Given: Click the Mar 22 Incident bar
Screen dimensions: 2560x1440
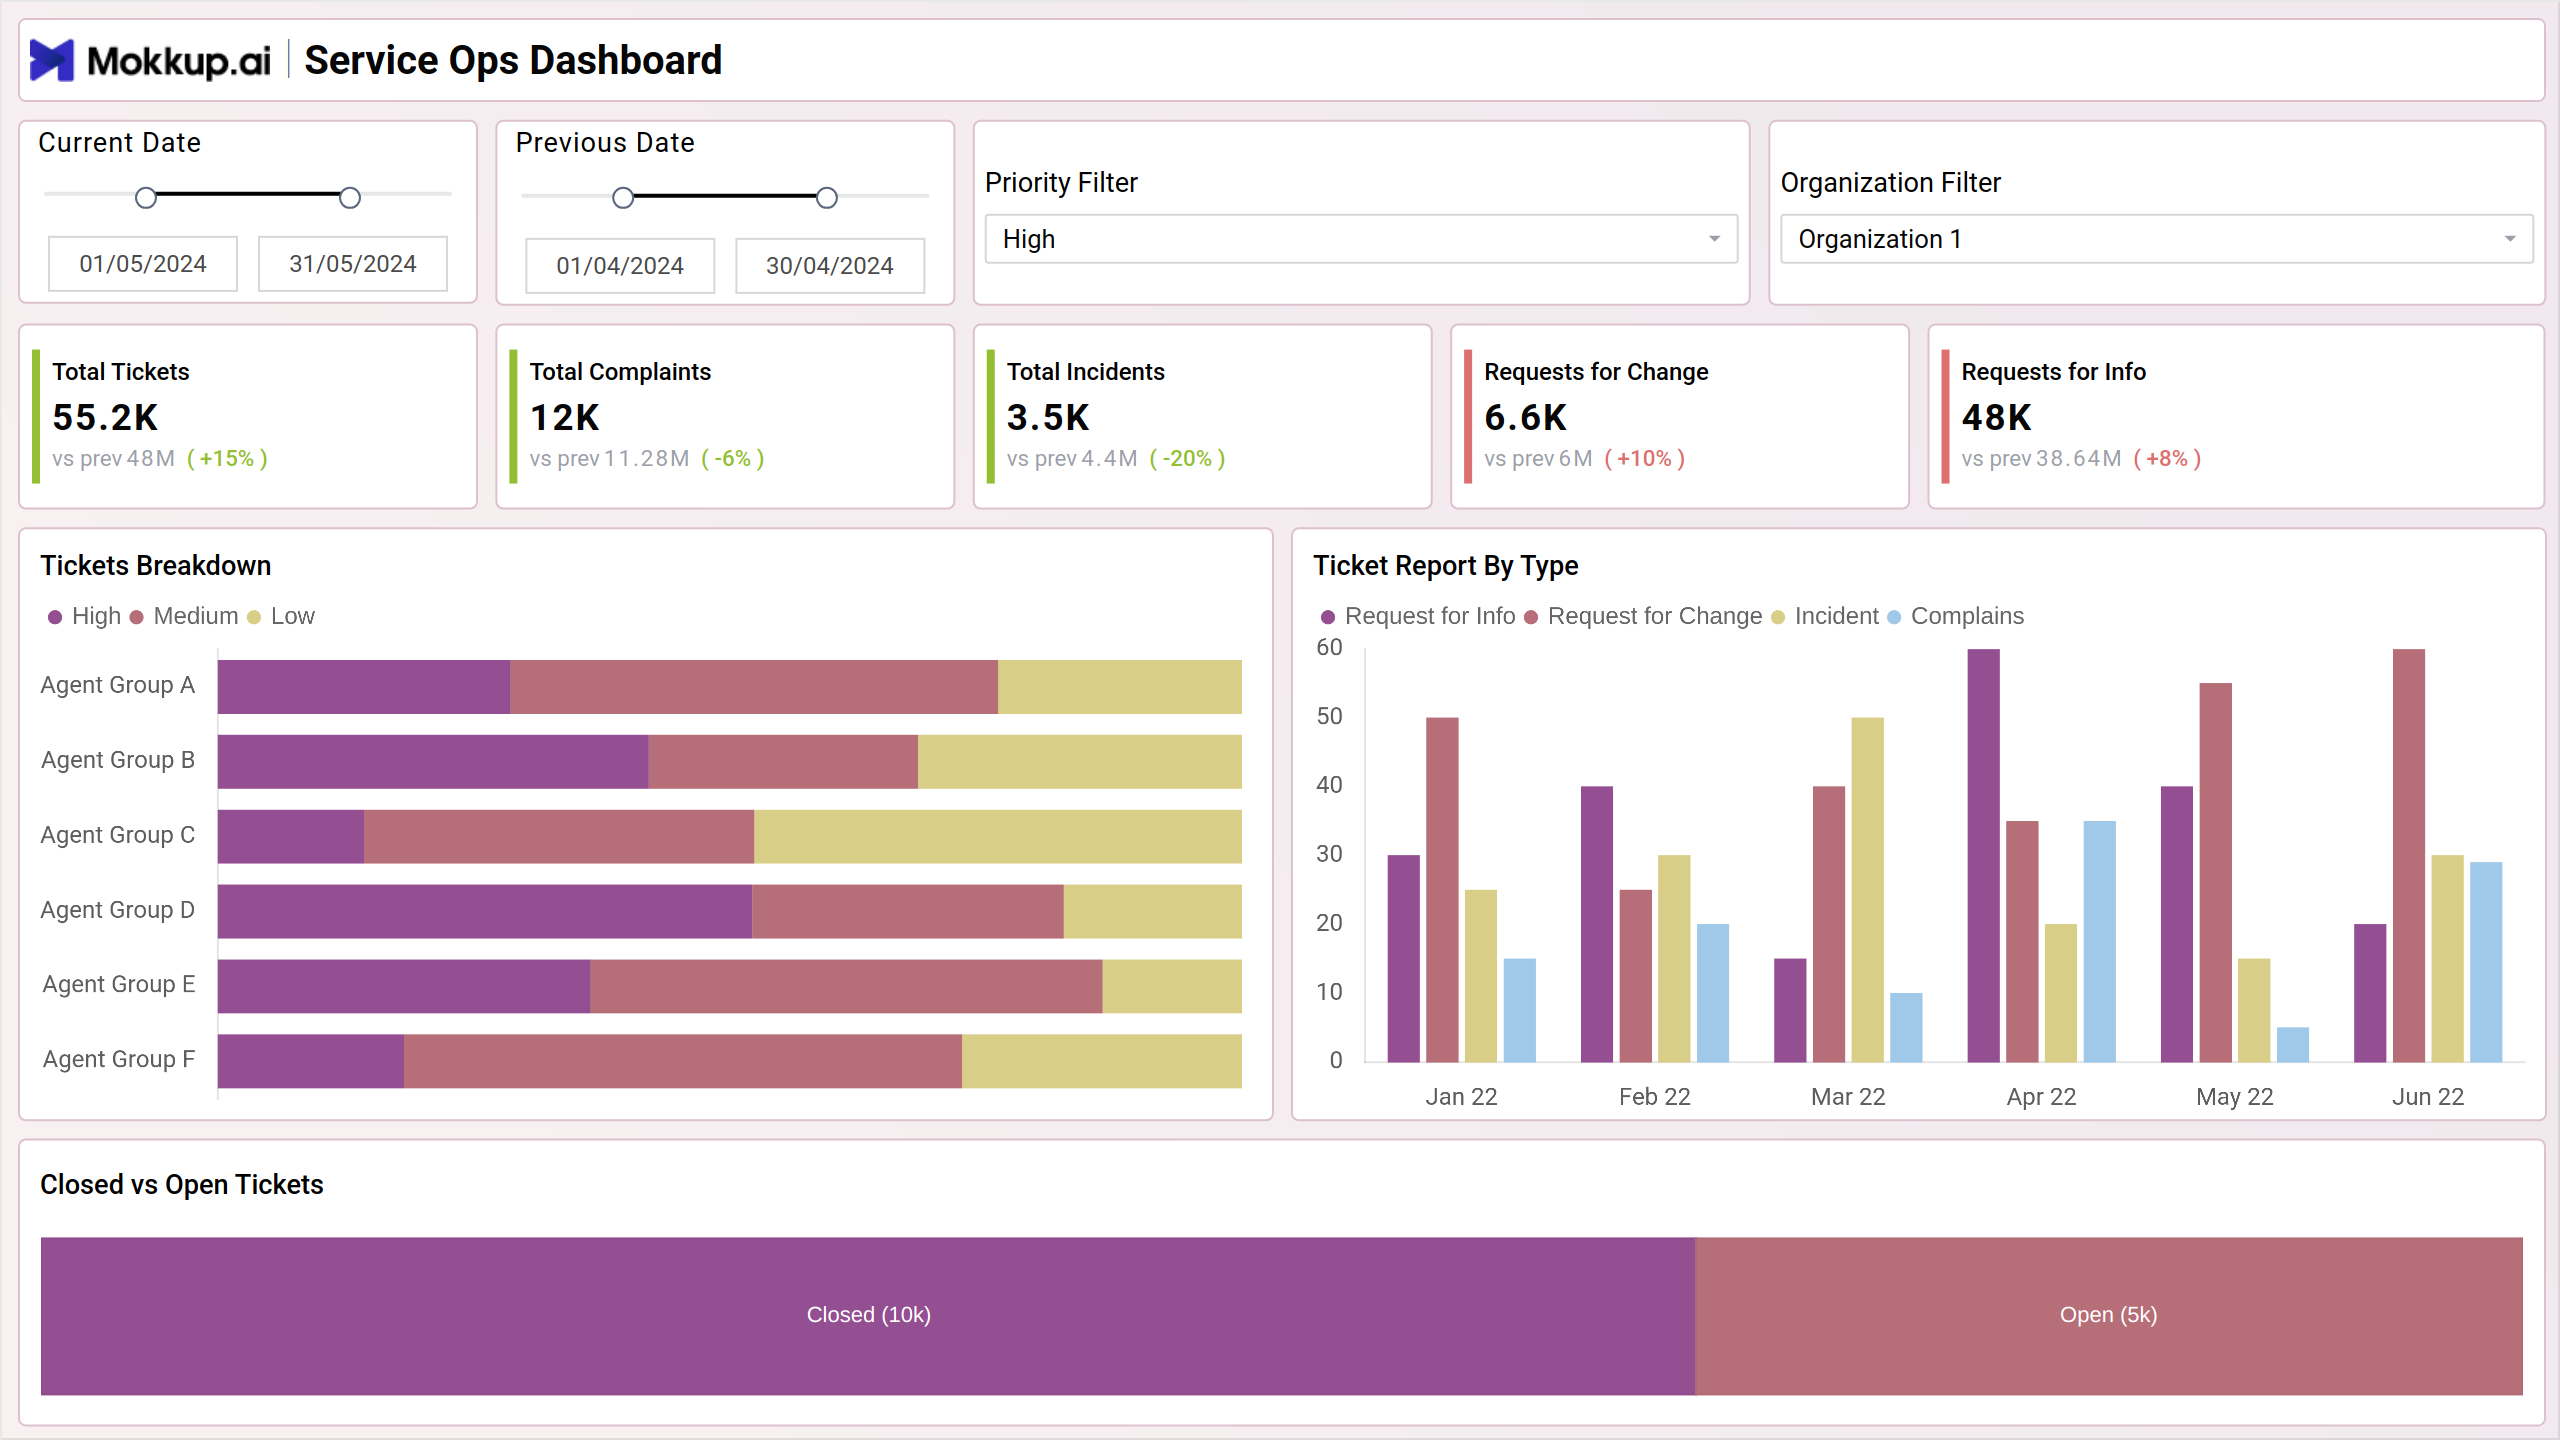Looking at the screenshot, I should tap(1868, 890).
